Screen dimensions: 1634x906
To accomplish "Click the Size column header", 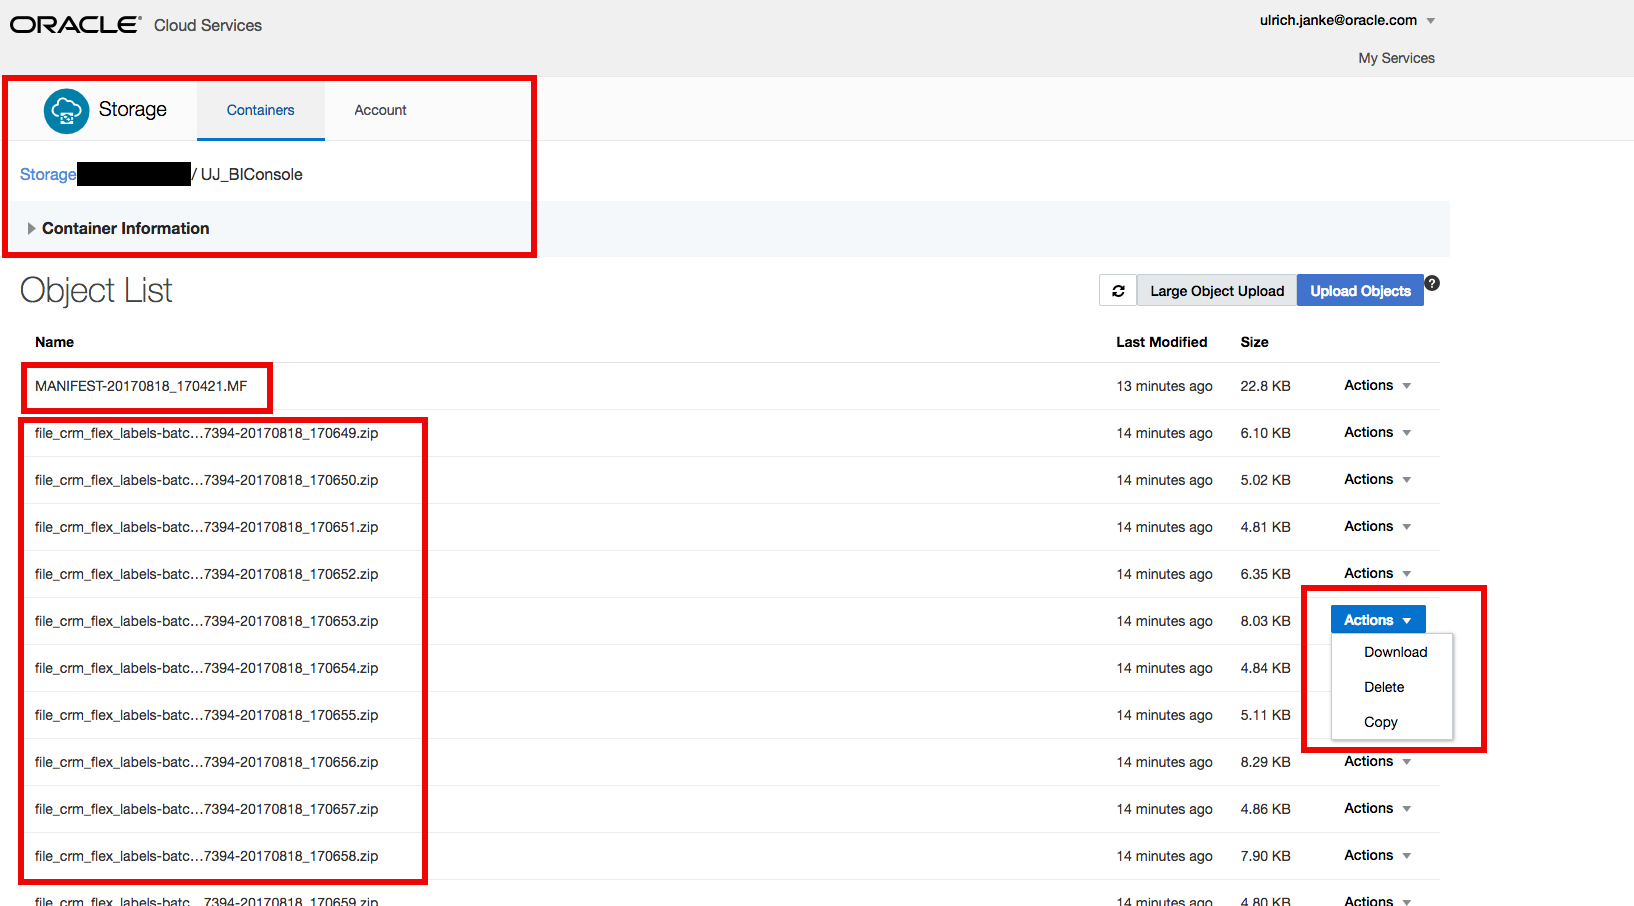I will pyautogui.click(x=1254, y=342).
